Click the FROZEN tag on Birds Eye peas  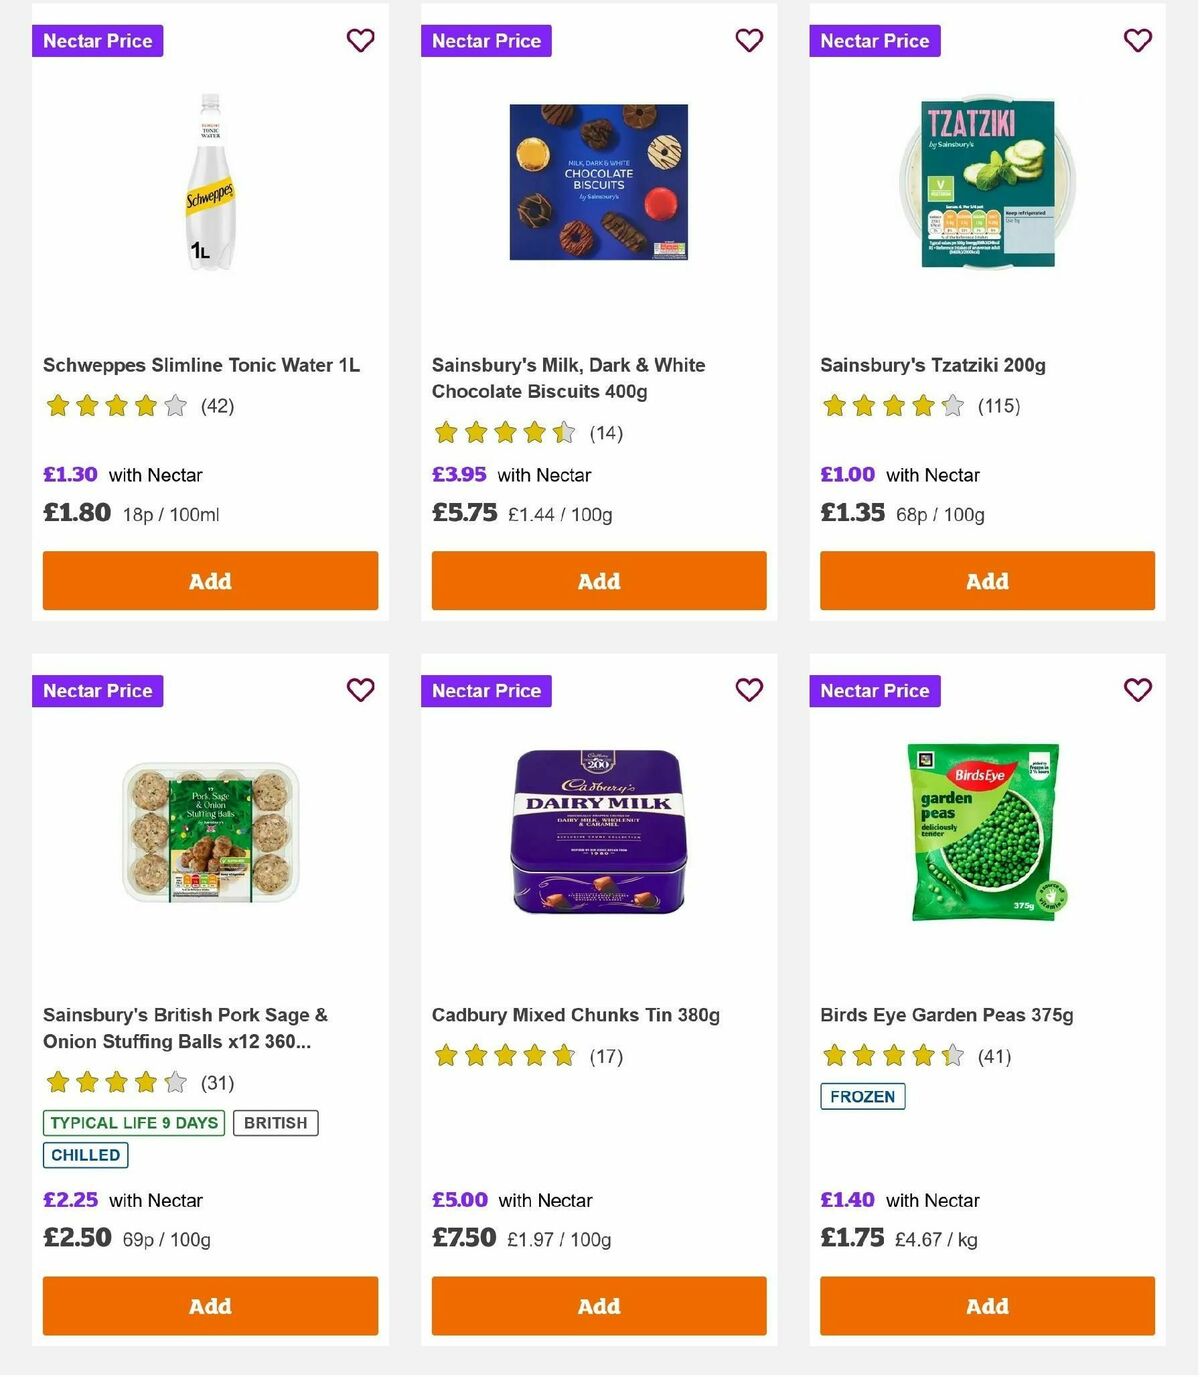click(x=862, y=1096)
